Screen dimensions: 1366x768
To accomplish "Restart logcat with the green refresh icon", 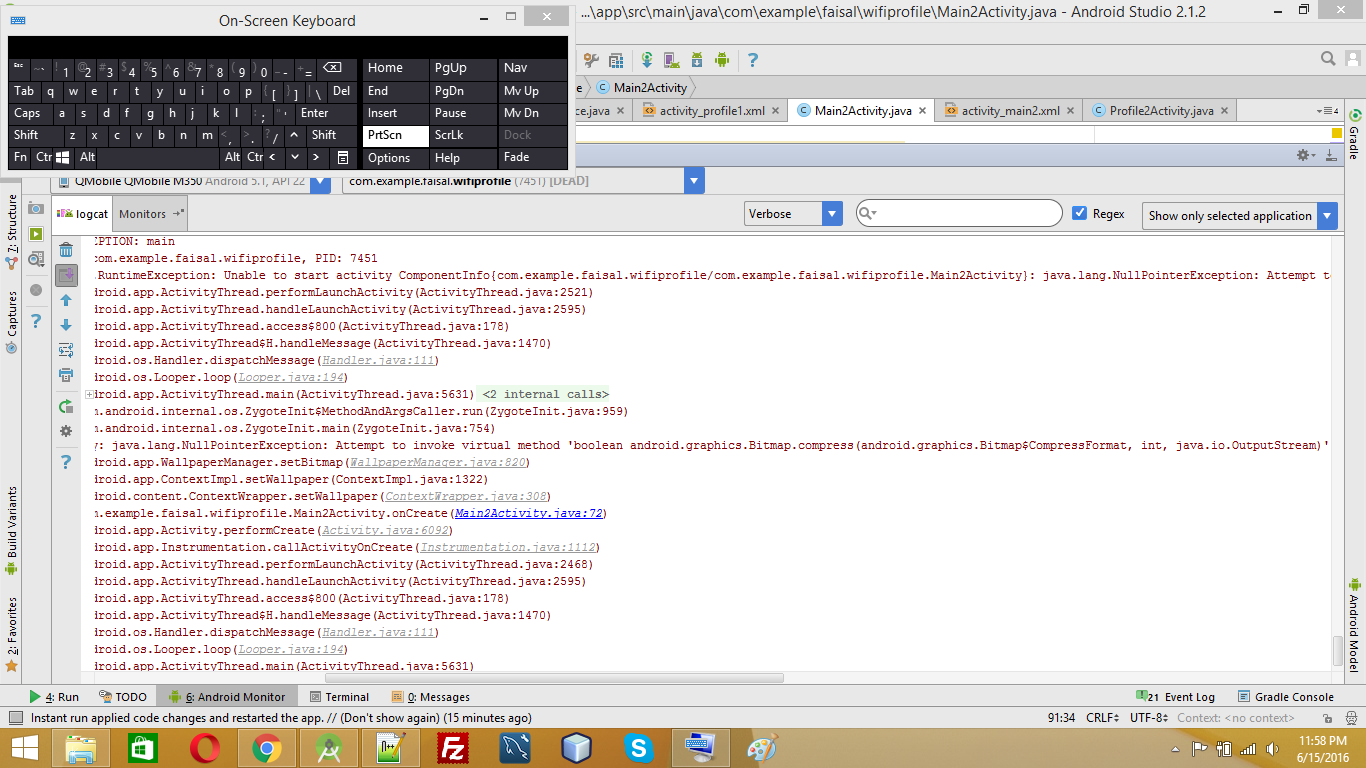I will coord(66,406).
